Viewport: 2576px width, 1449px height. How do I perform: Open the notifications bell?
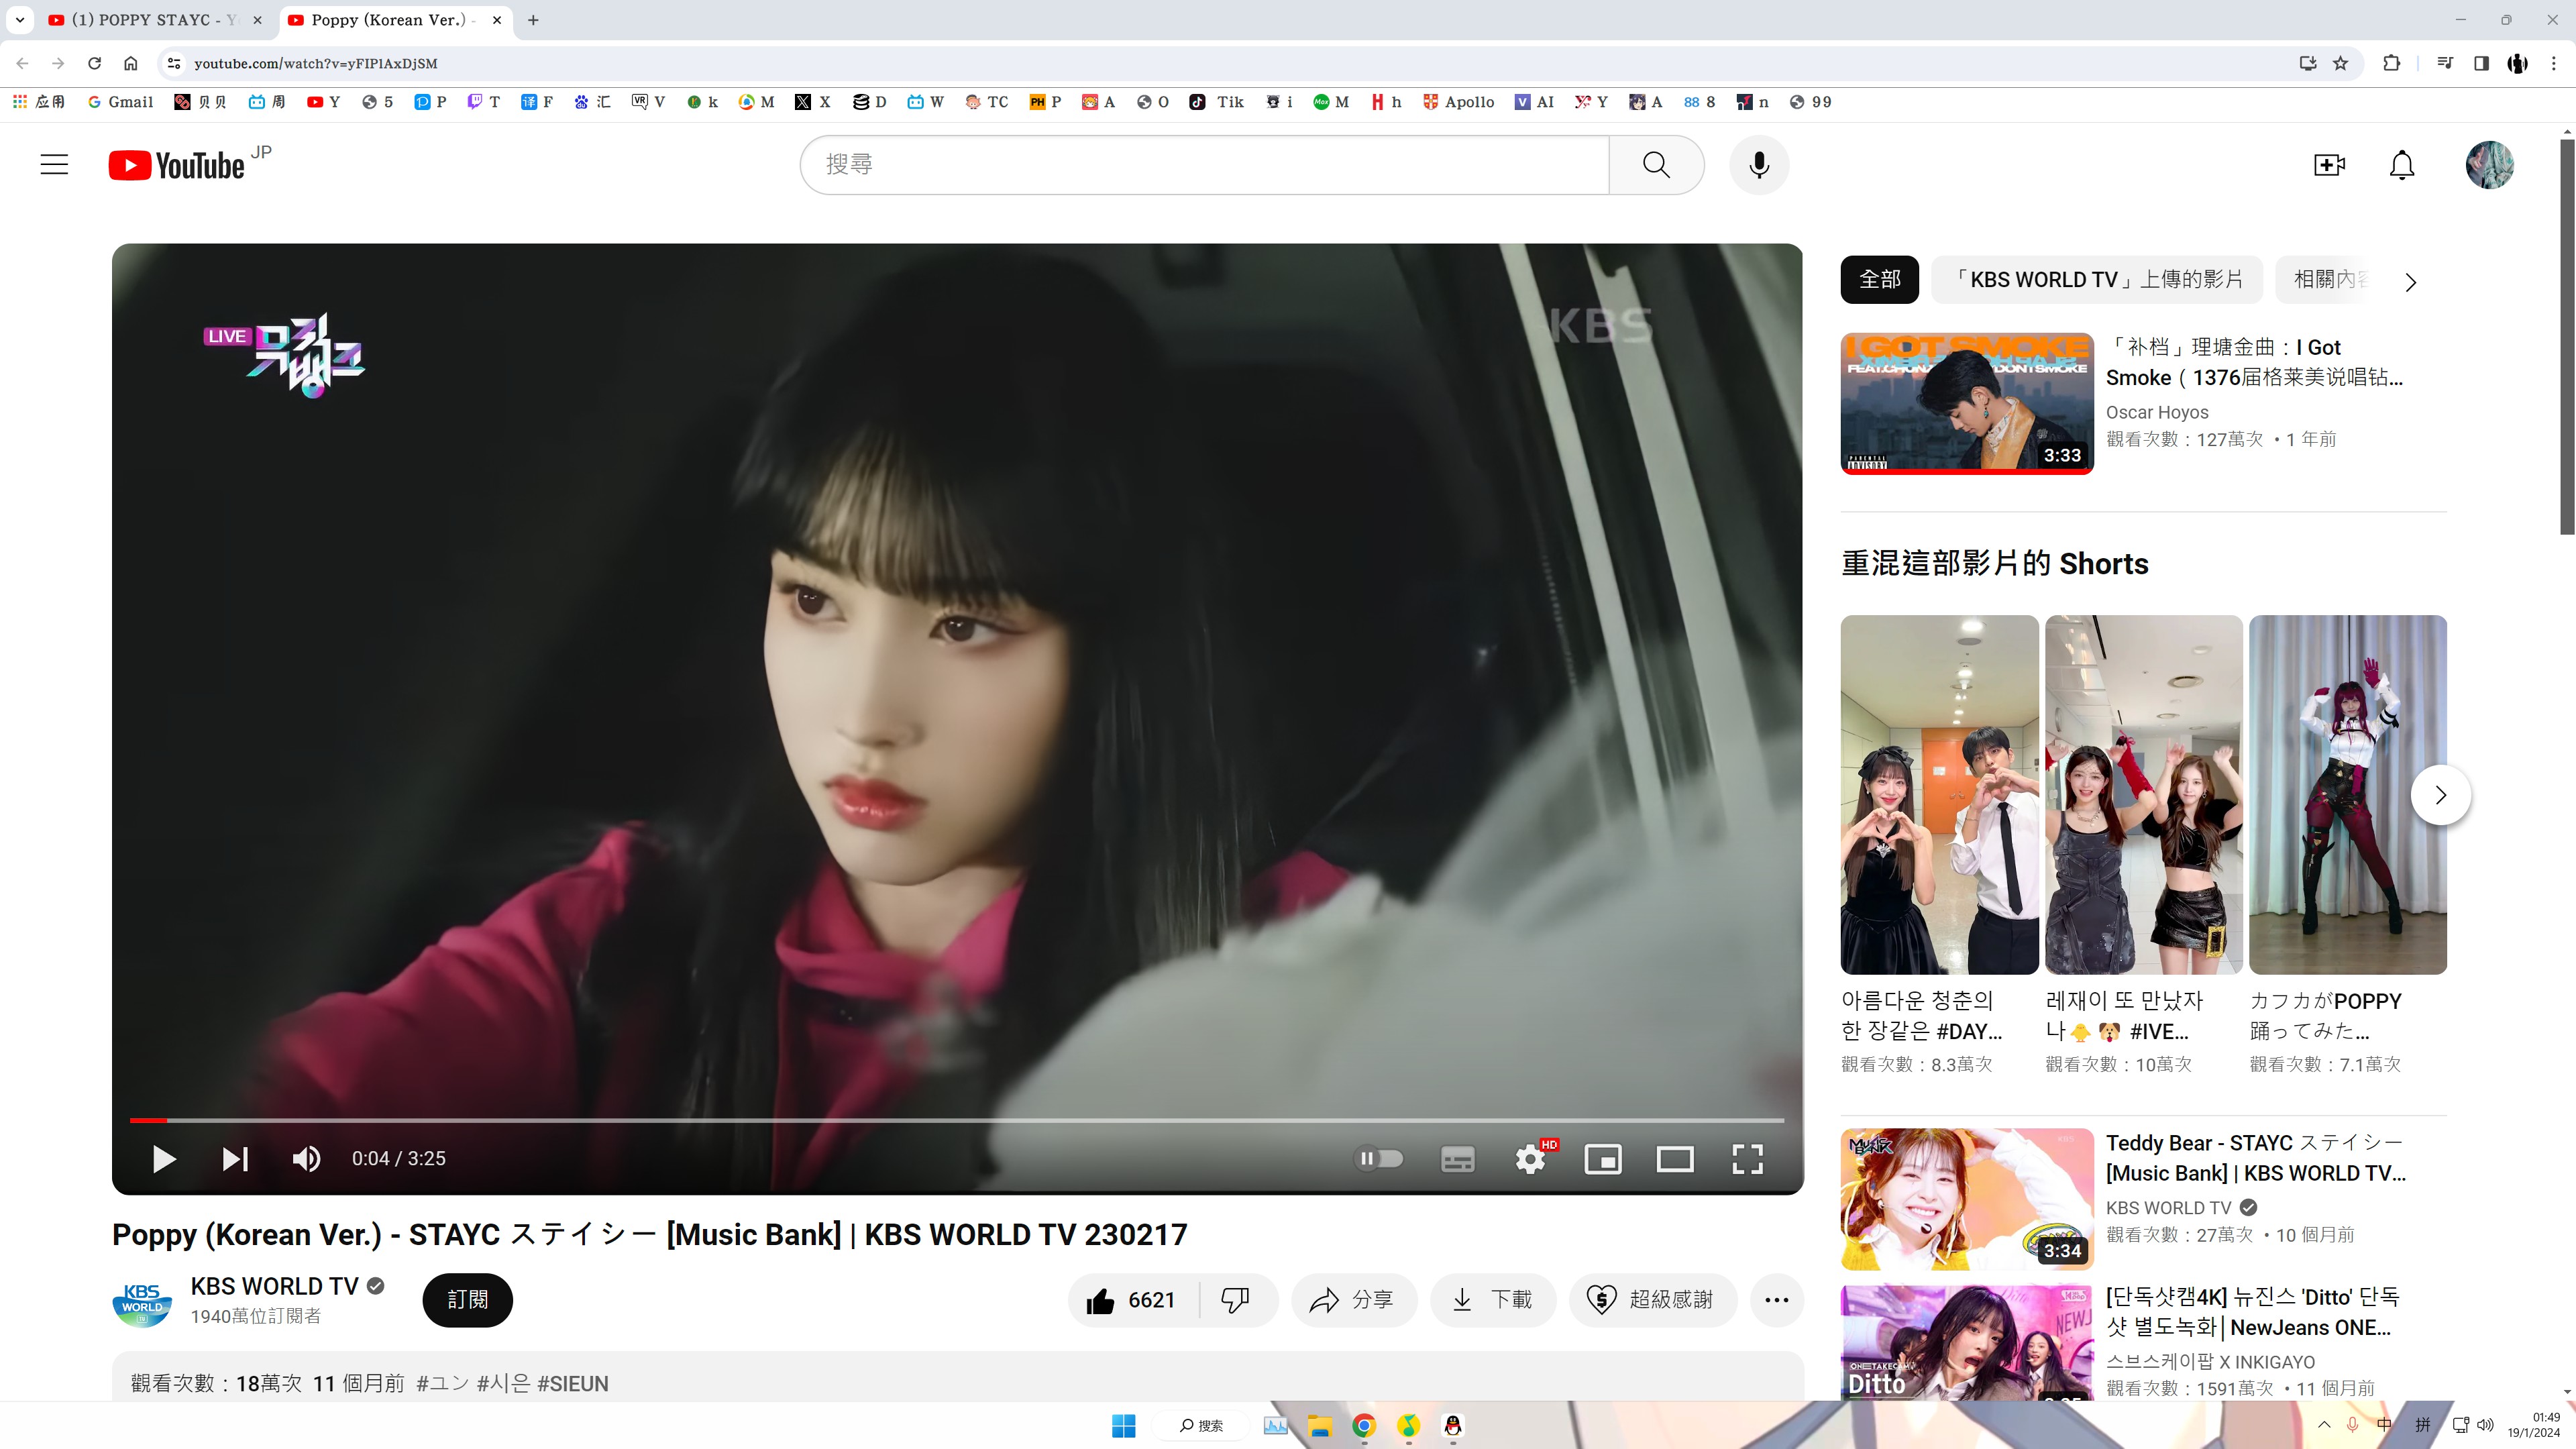(x=2402, y=165)
